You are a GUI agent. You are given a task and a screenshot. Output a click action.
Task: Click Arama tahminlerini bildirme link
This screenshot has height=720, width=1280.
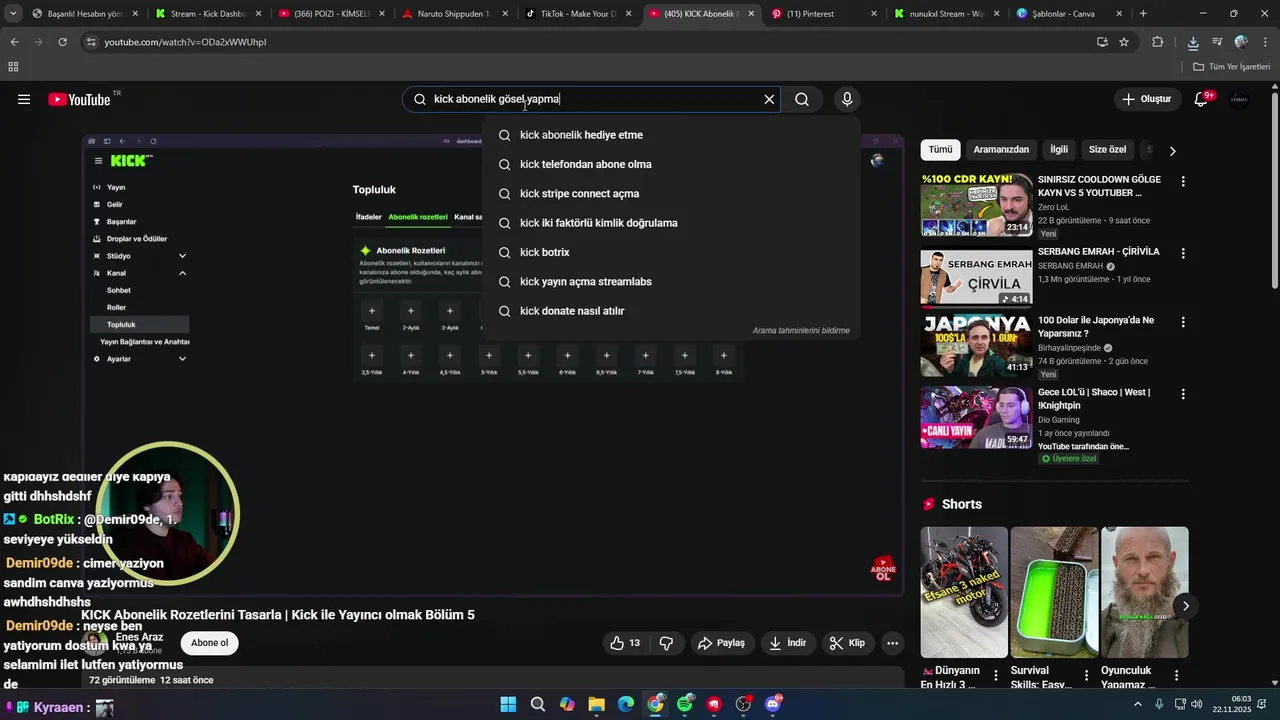[x=801, y=331]
